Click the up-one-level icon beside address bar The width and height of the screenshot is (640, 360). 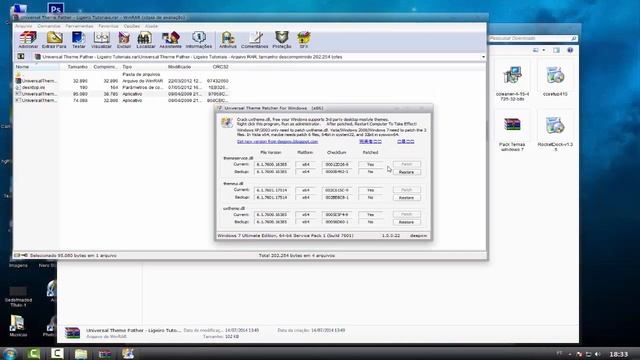pyautogui.click(x=21, y=56)
